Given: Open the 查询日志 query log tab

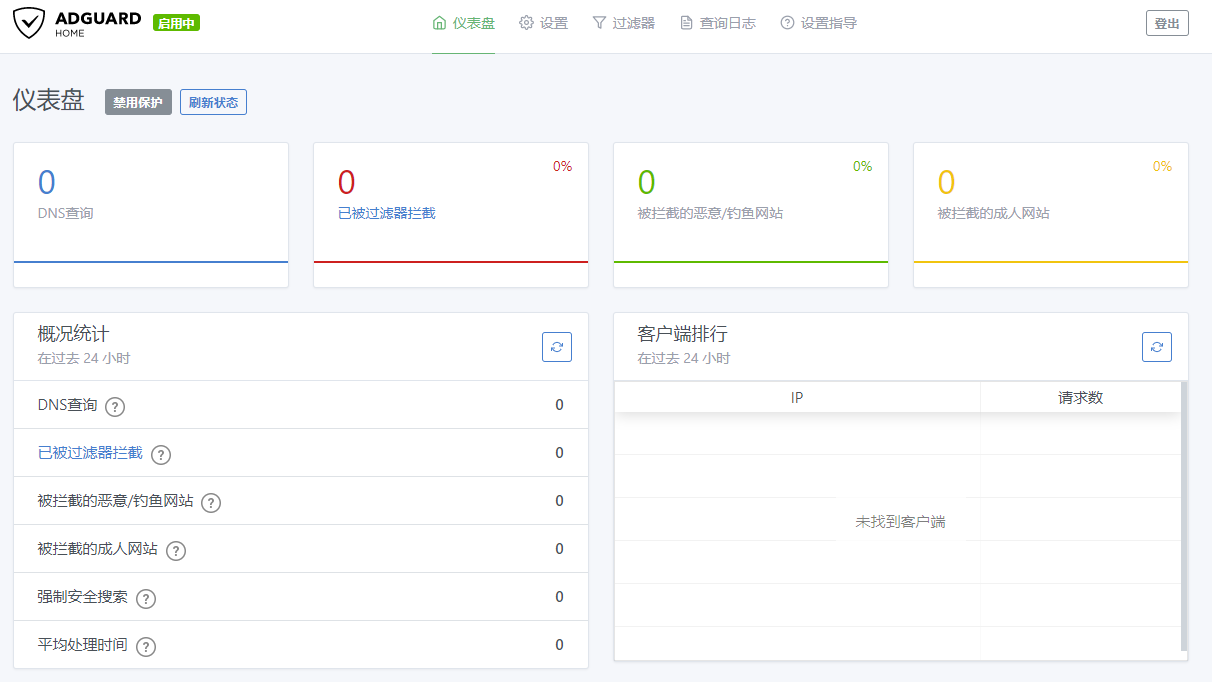Looking at the screenshot, I should [717, 23].
